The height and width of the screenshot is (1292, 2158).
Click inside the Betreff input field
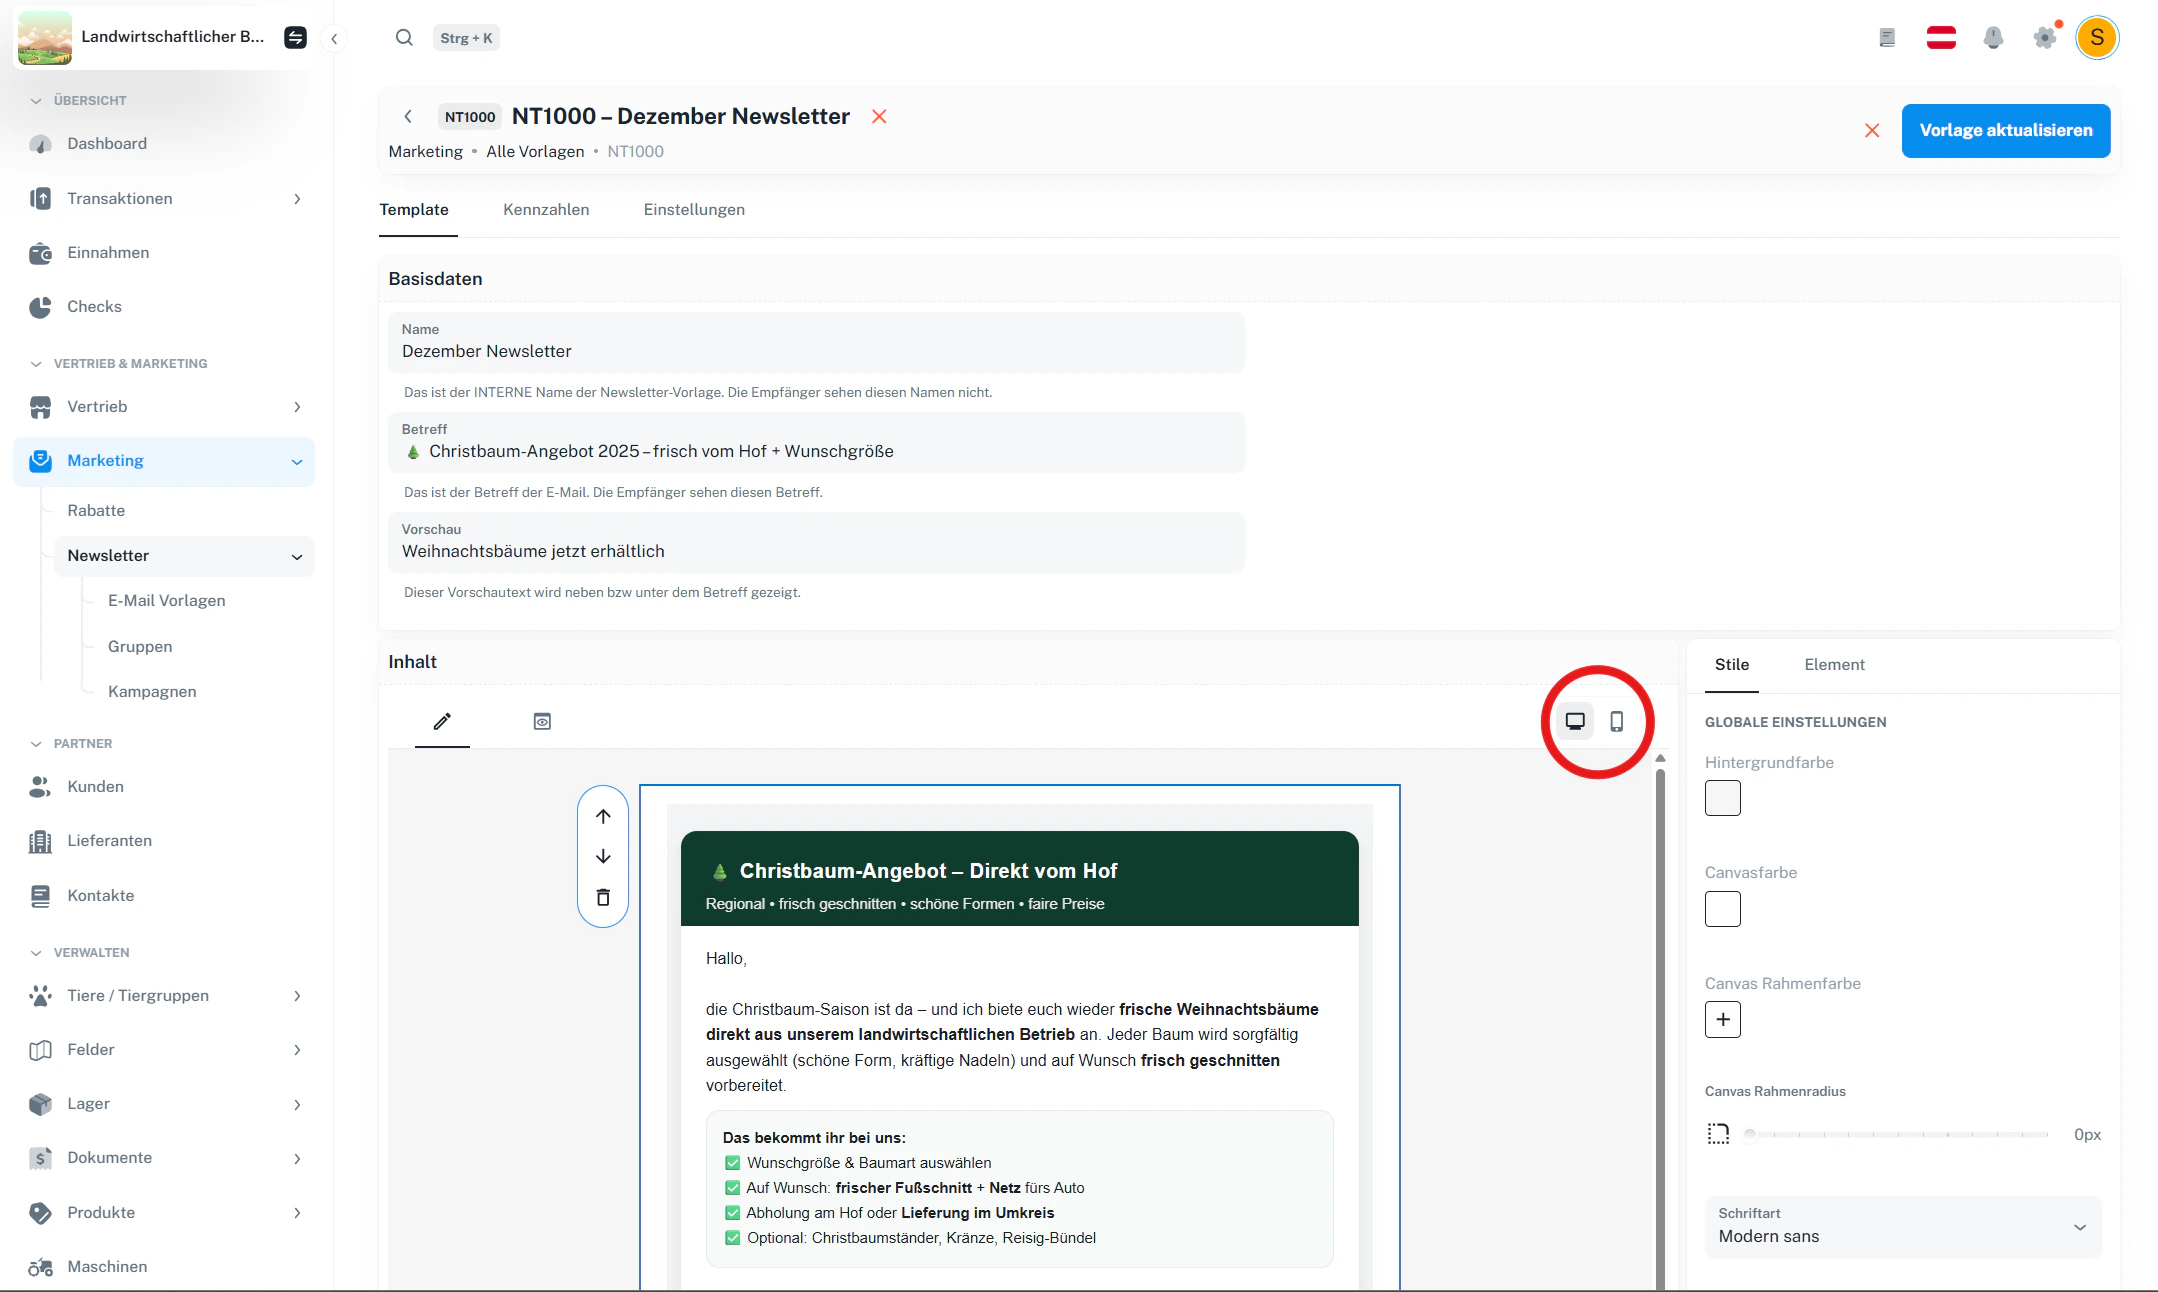(x=817, y=451)
